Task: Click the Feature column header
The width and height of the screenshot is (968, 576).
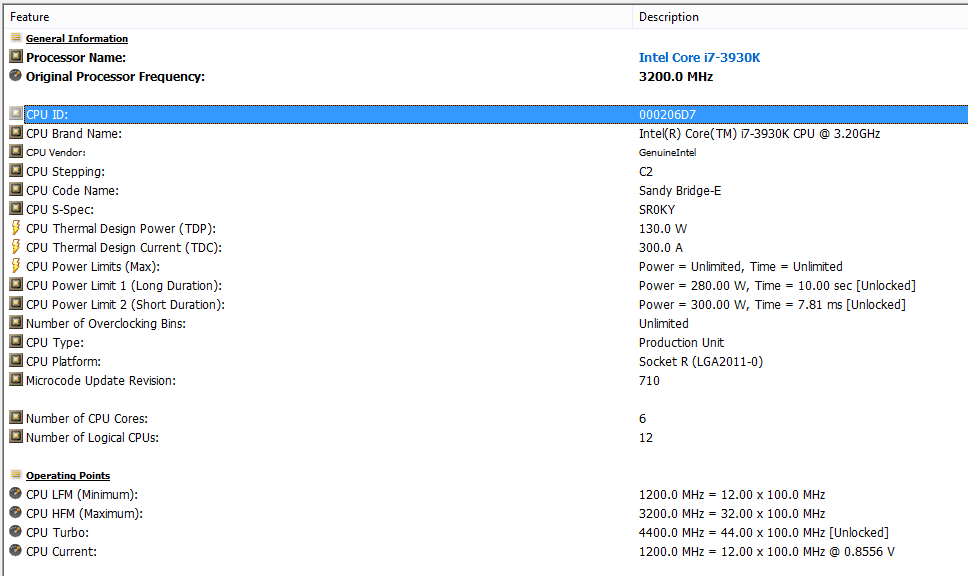Action: (318, 17)
